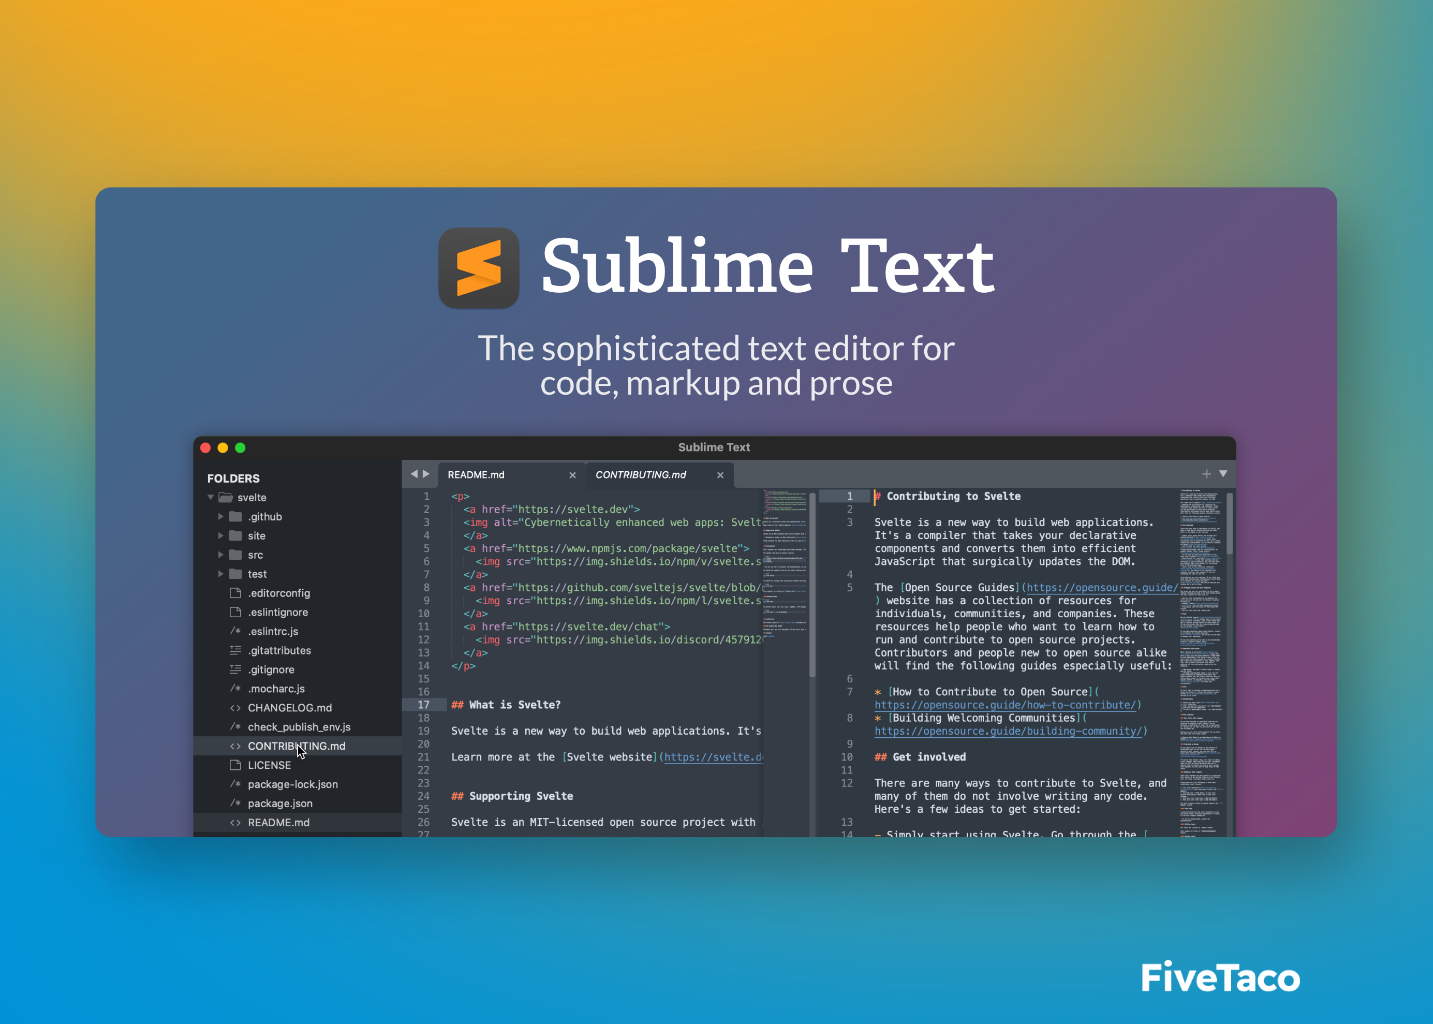Viewport: 1433px width, 1024px height.
Task: Switch to the README.md tab
Action: [476, 474]
